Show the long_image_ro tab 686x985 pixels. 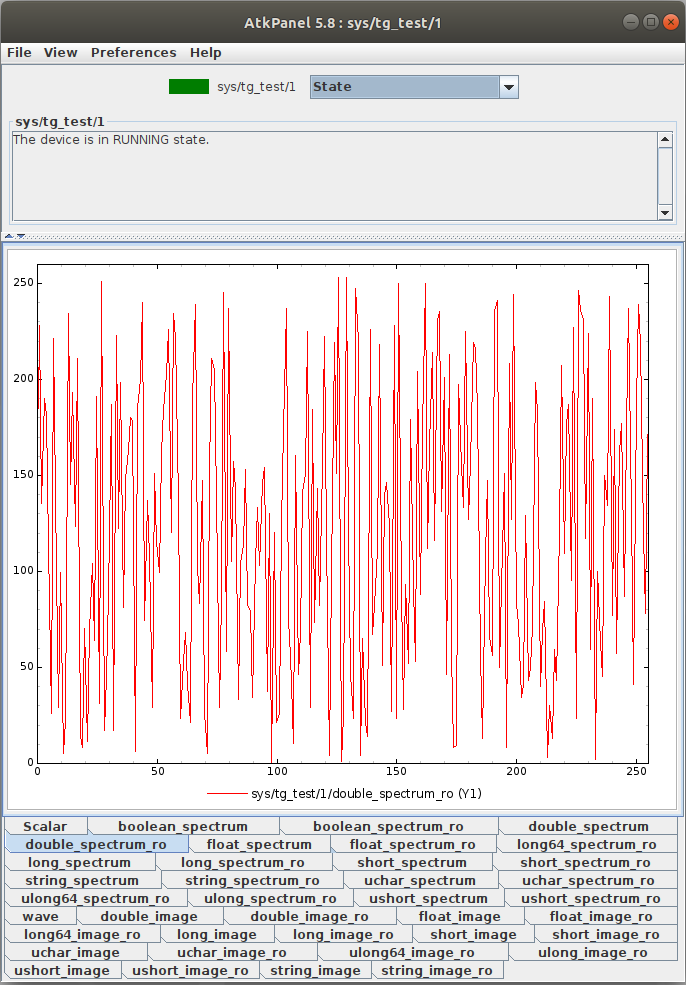tap(343, 935)
